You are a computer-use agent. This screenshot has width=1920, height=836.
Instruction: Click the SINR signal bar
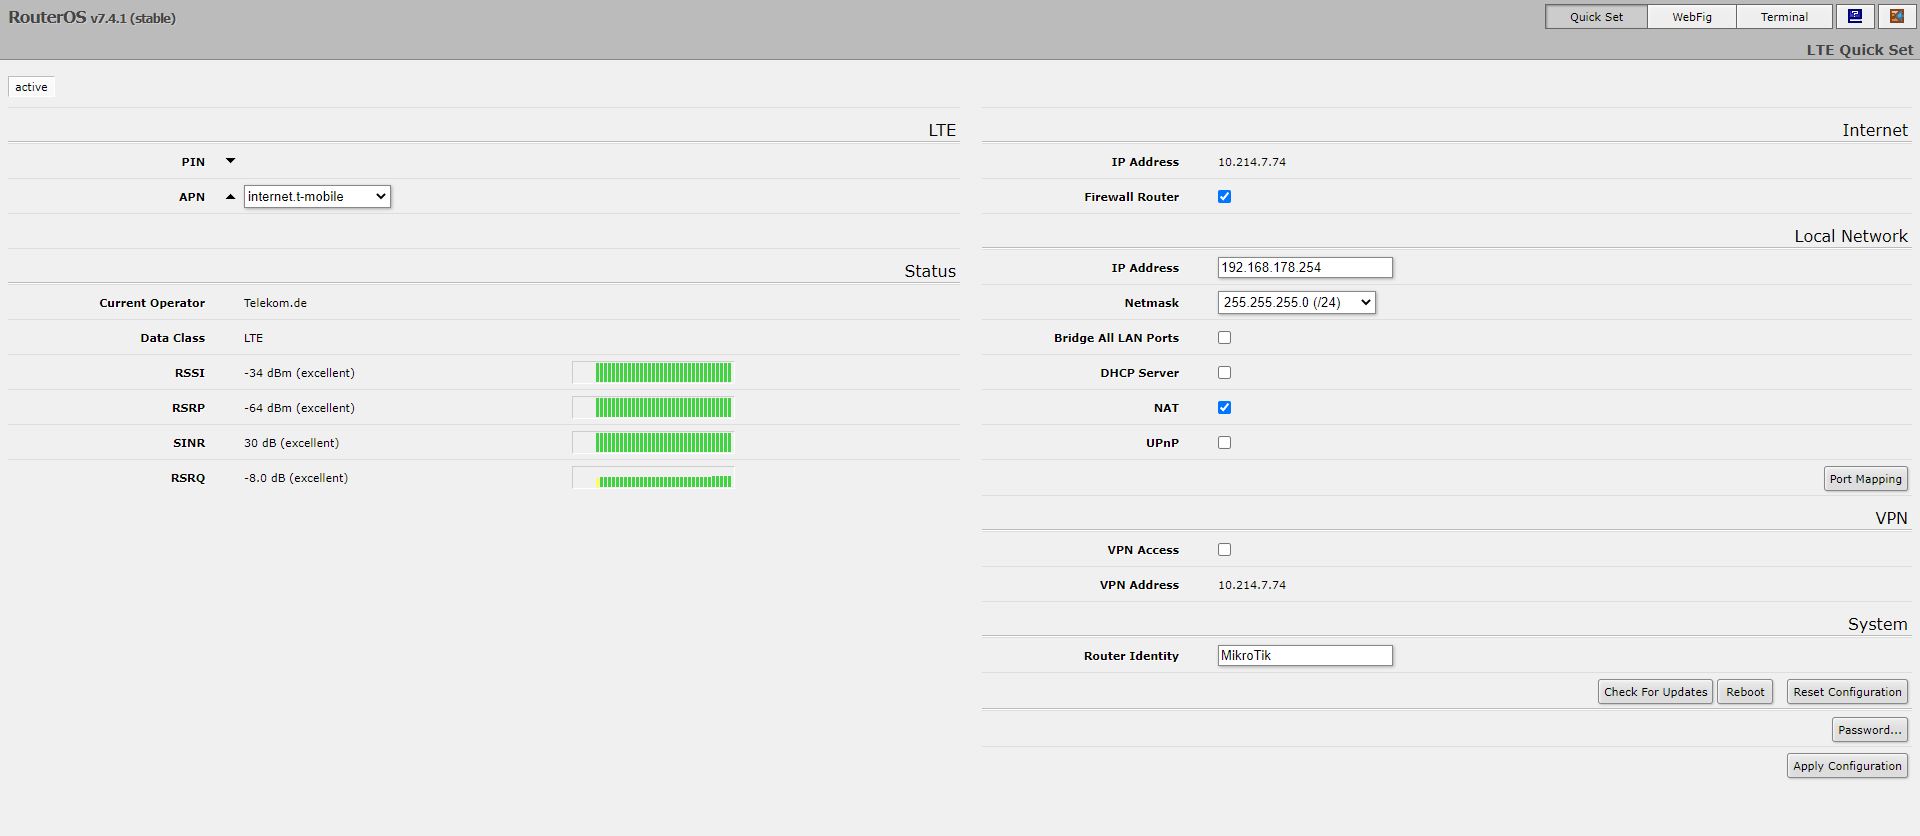coord(653,443)
